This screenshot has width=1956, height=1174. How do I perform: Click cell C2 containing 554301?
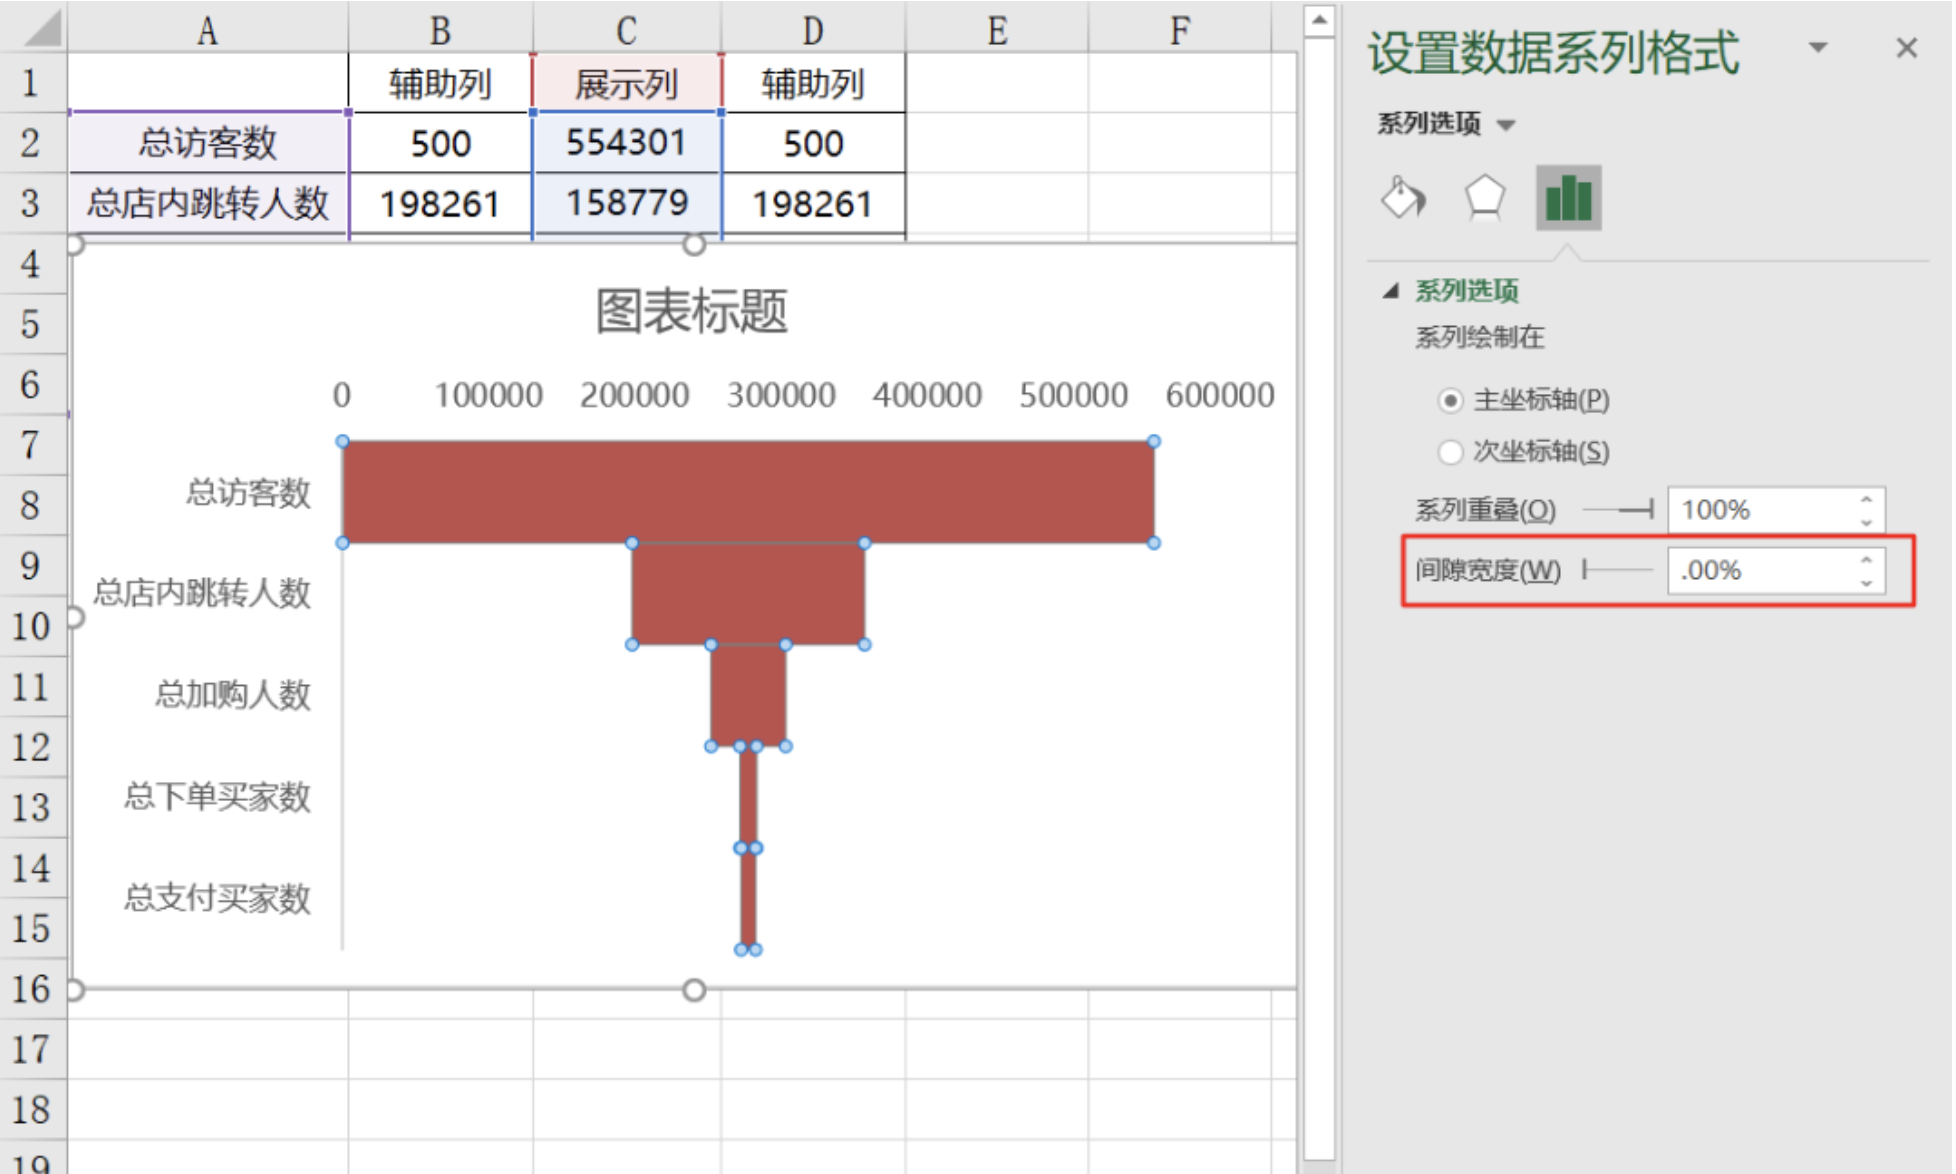click(x=626, y=143)
